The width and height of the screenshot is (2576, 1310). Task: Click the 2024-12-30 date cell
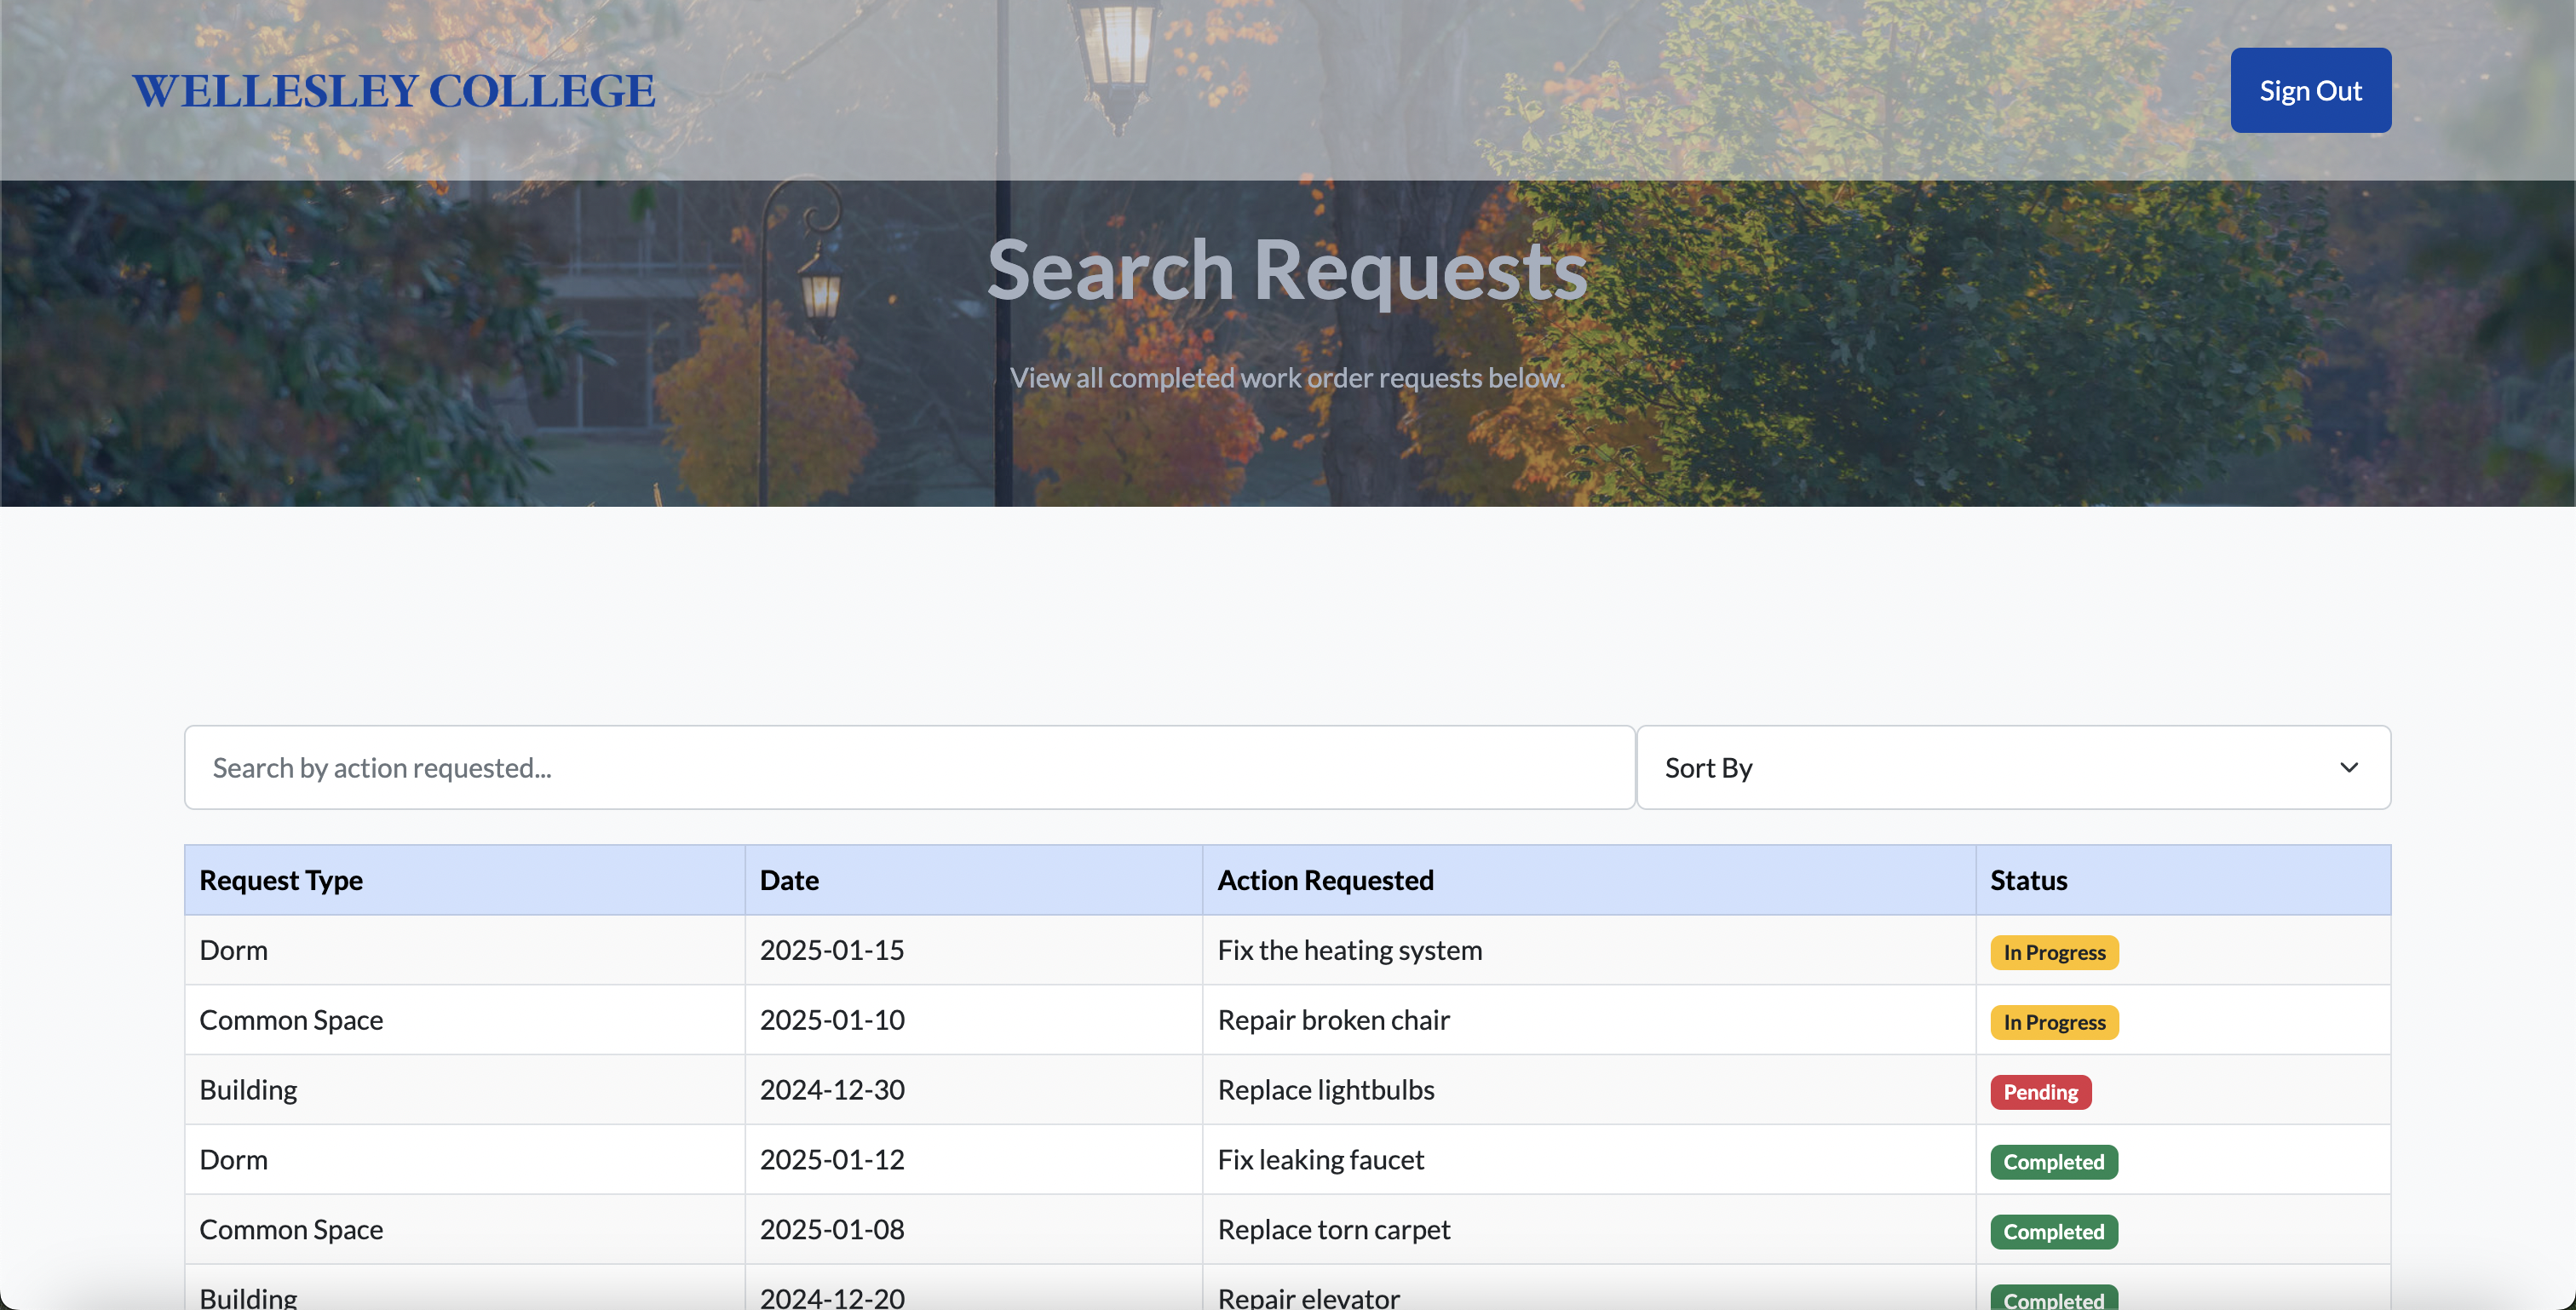pyautogui.click(x=973, y=1090)
